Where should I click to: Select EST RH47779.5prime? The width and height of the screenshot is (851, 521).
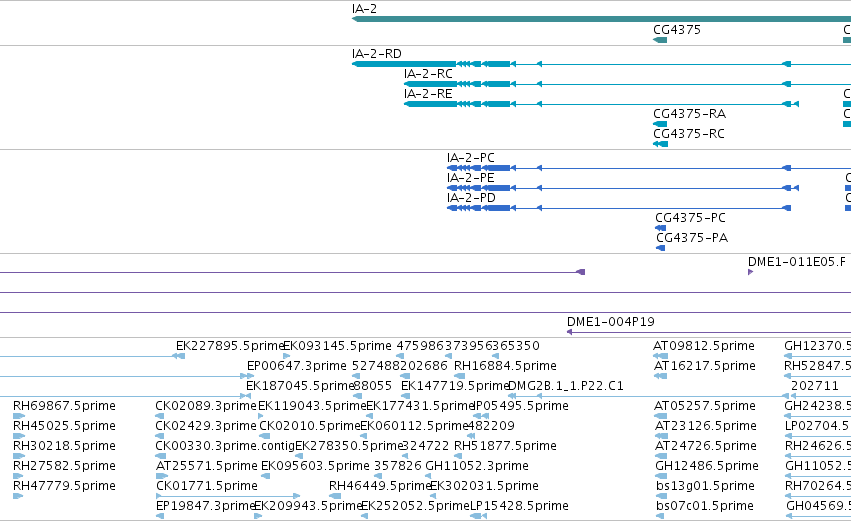point(65,487)
